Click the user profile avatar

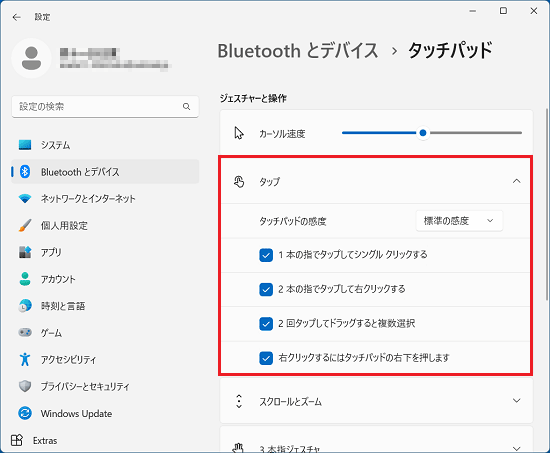(x=31, y=58)
